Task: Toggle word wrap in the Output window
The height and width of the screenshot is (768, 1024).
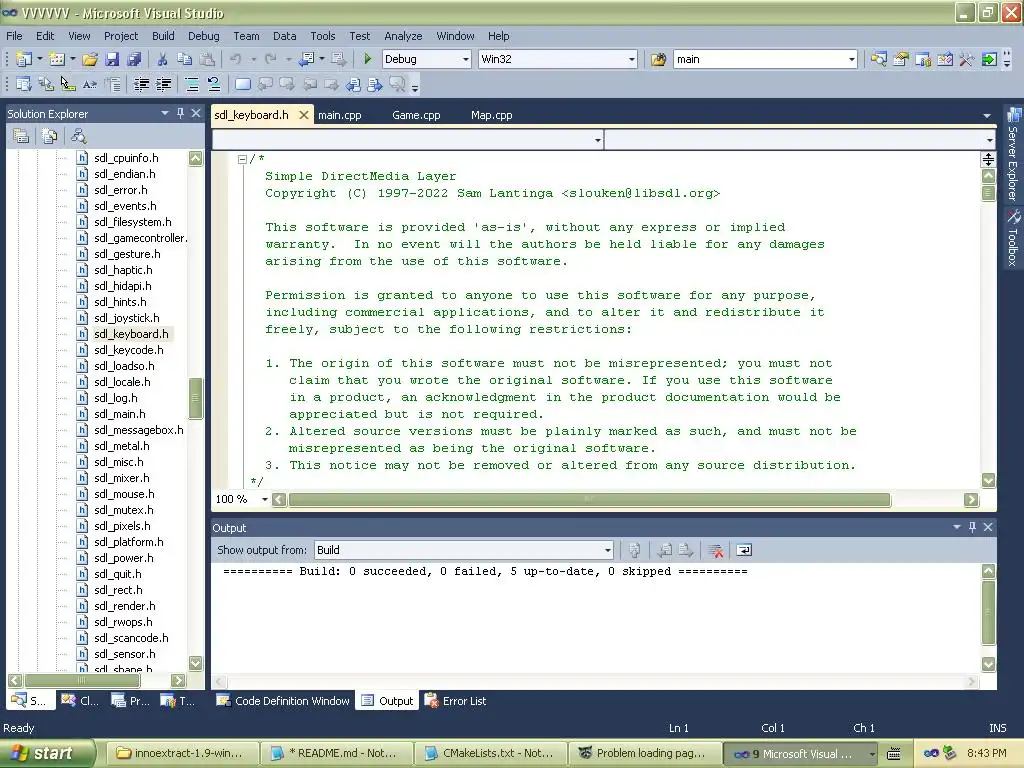Action: tap(744, 551)
